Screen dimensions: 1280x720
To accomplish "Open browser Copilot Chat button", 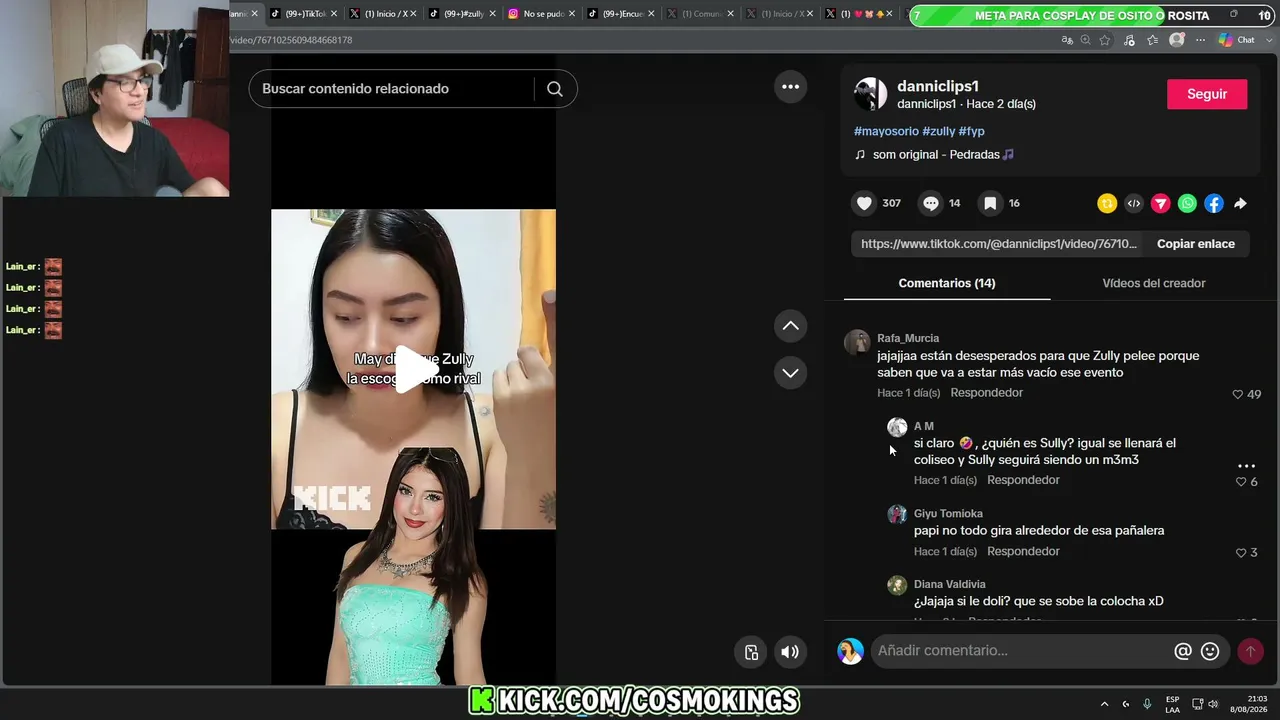I will 1237,40.
